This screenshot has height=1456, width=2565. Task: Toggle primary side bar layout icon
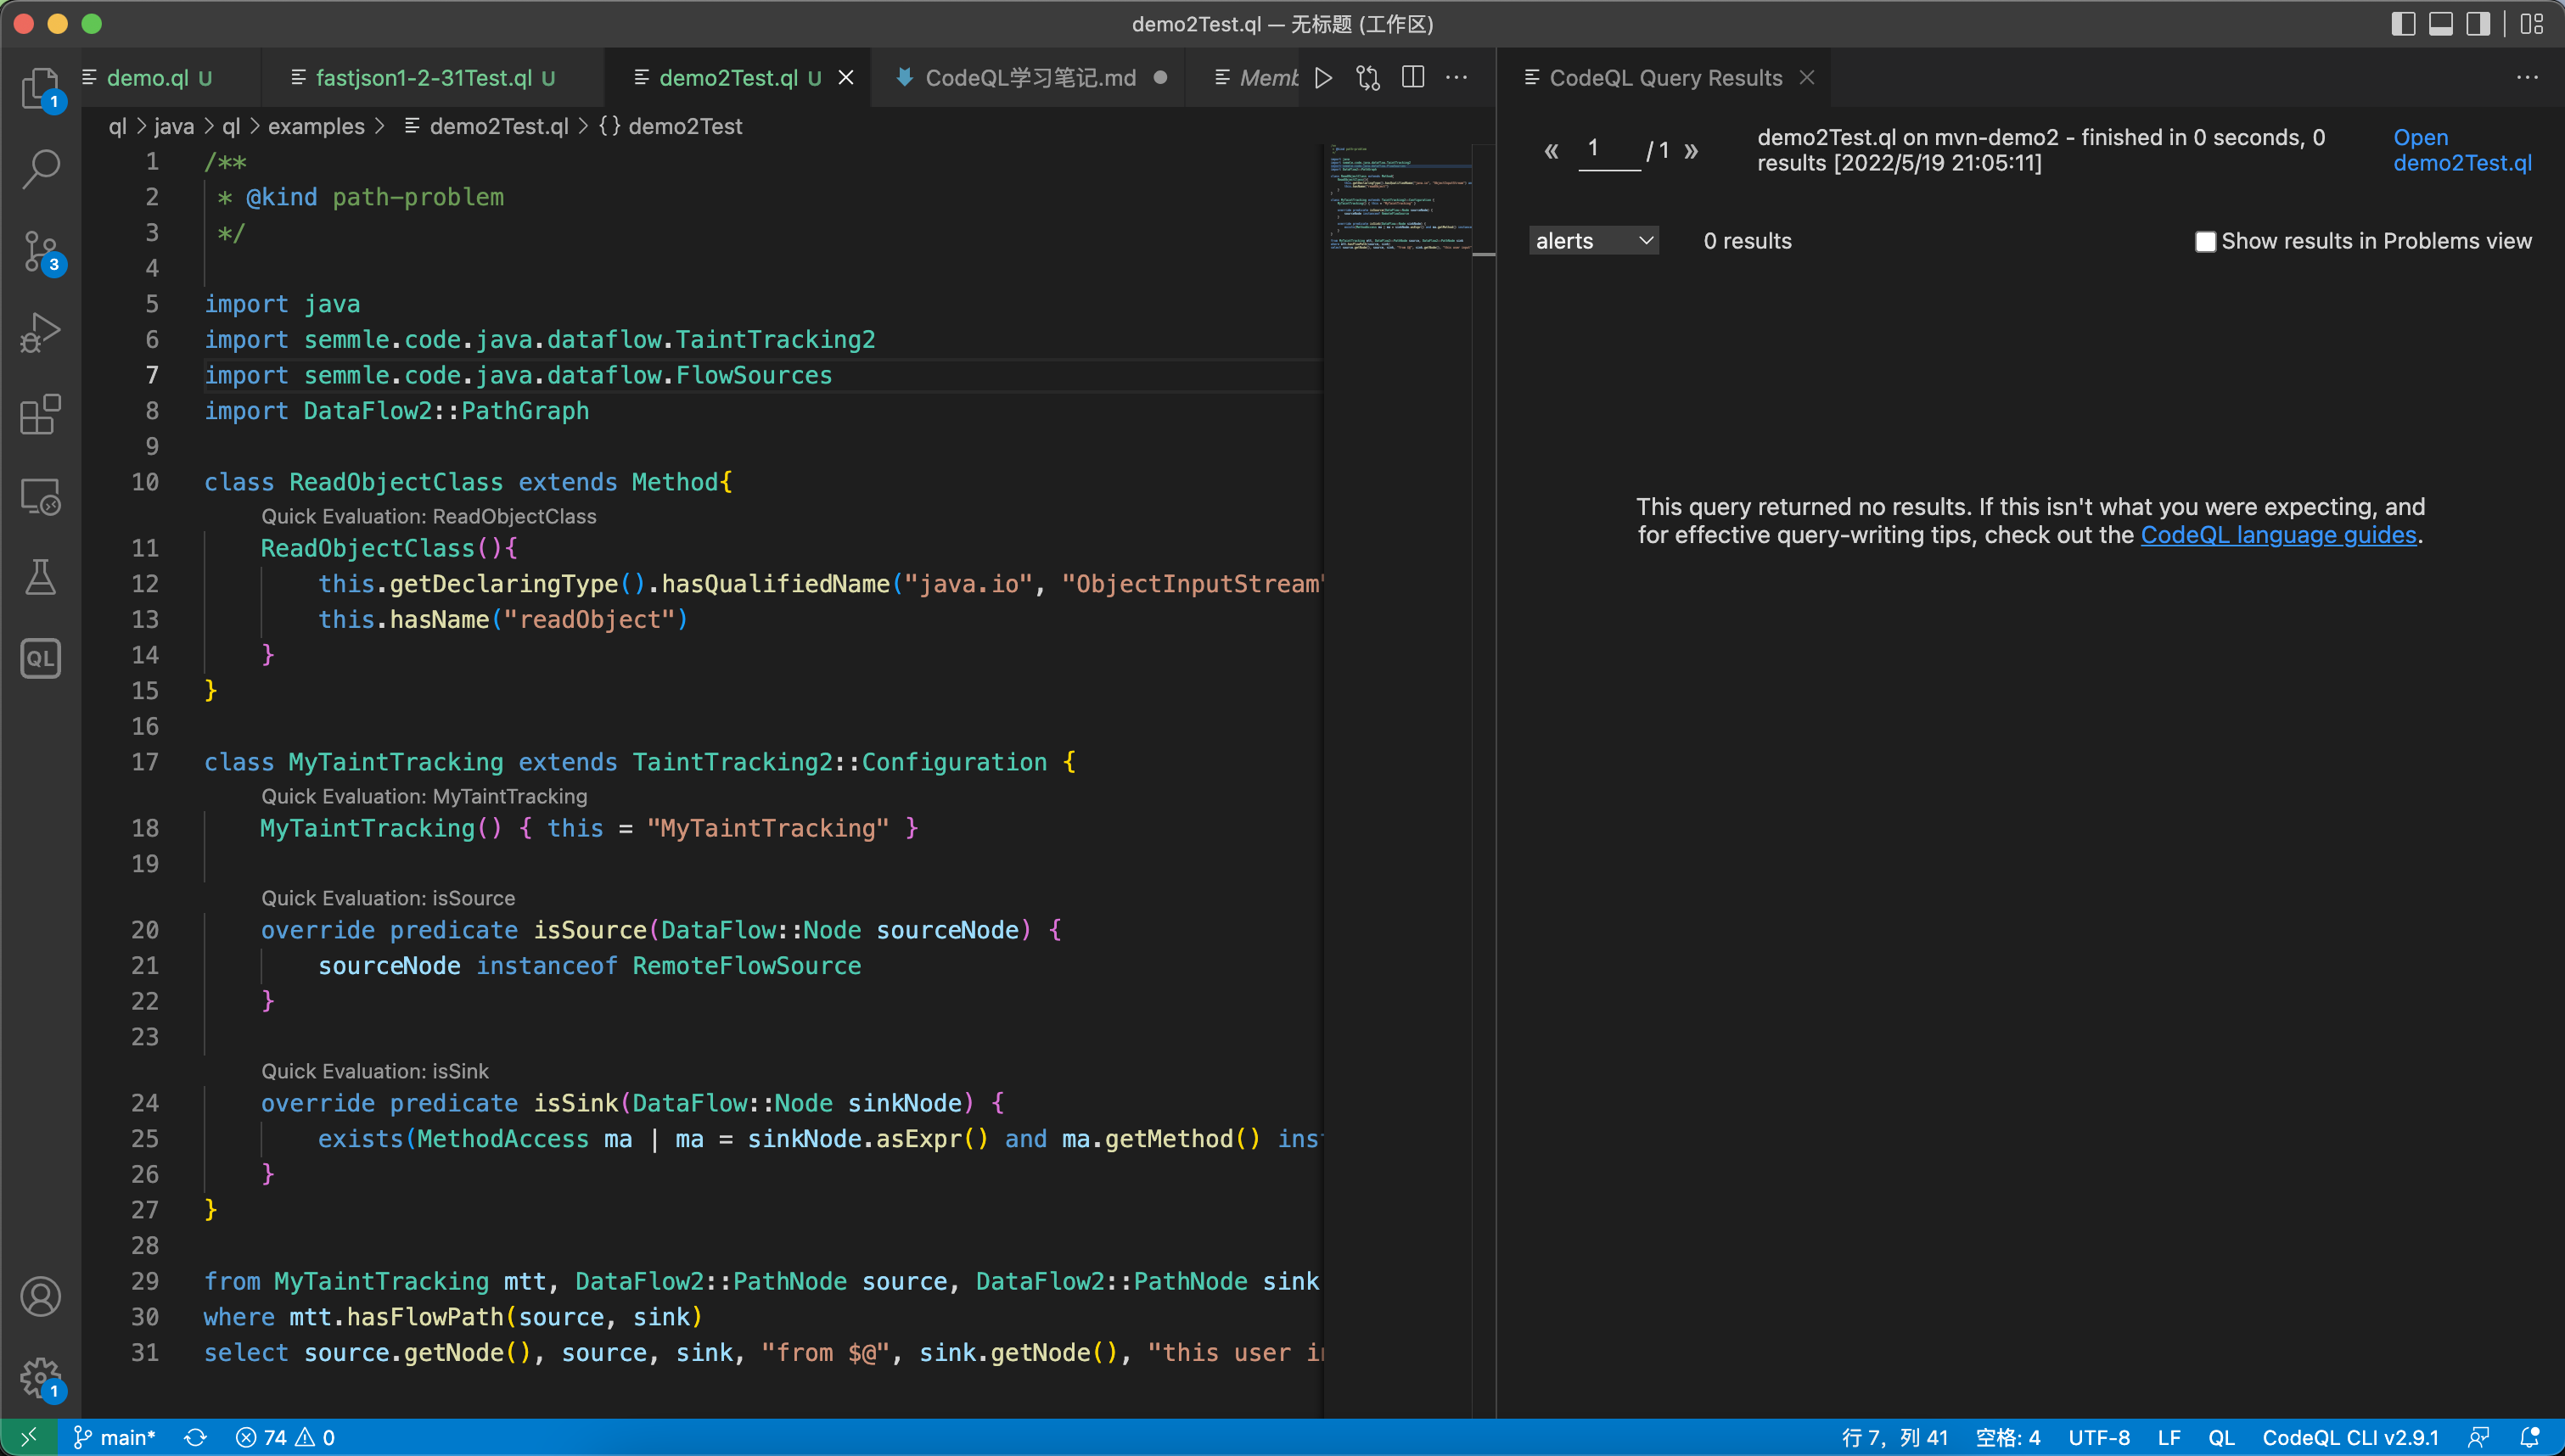(x=2404, y=24)
